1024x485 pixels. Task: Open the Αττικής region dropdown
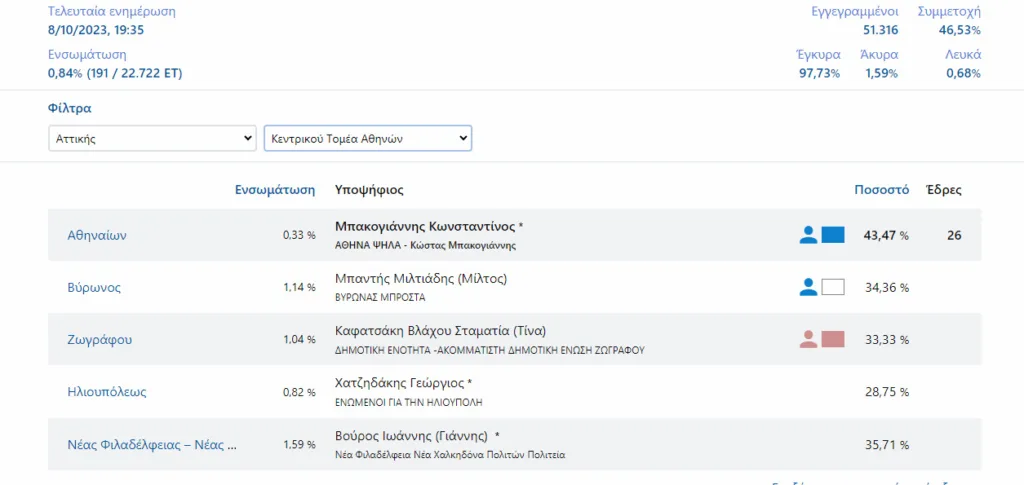[x=152, y=138]
